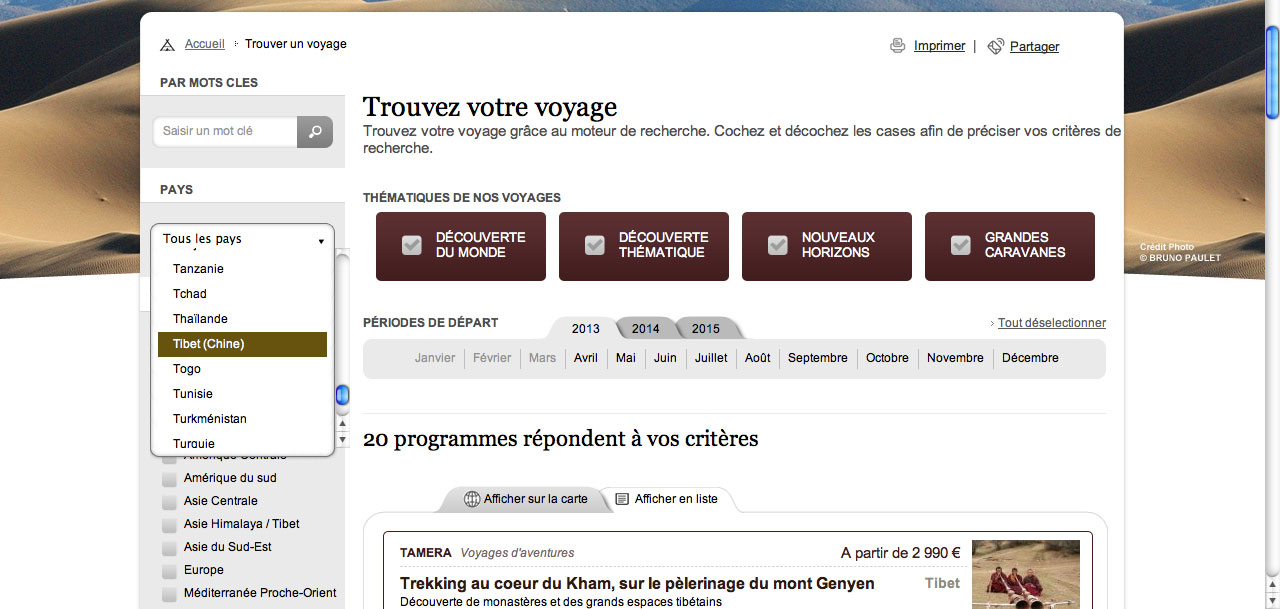Check the Asie Himalaya / Tibet box
Screen dimensions: 1280x609
169,525
